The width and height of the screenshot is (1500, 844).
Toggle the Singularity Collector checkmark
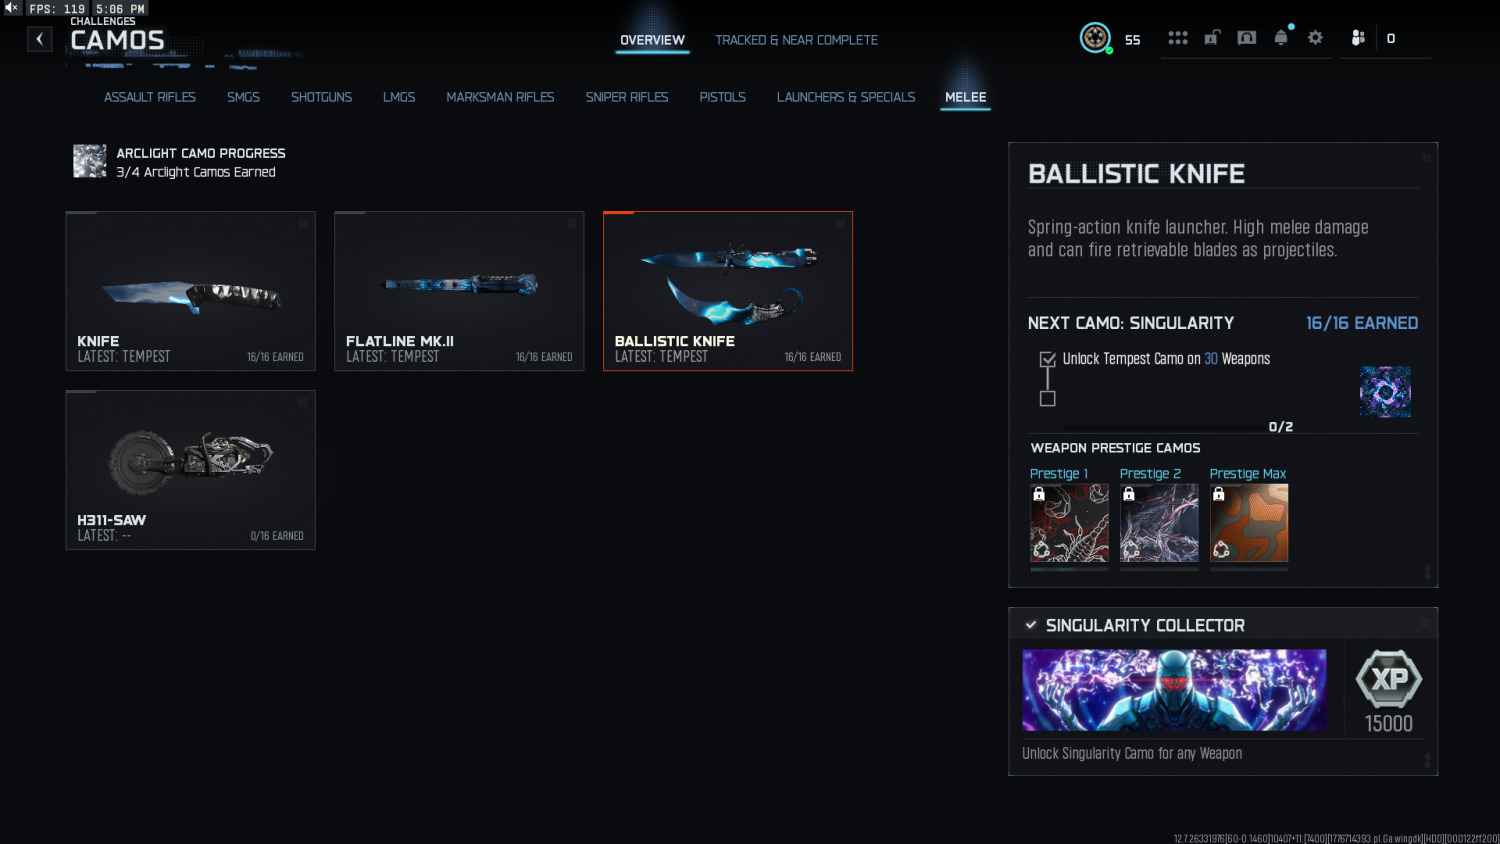click(x=1030, y=625)
